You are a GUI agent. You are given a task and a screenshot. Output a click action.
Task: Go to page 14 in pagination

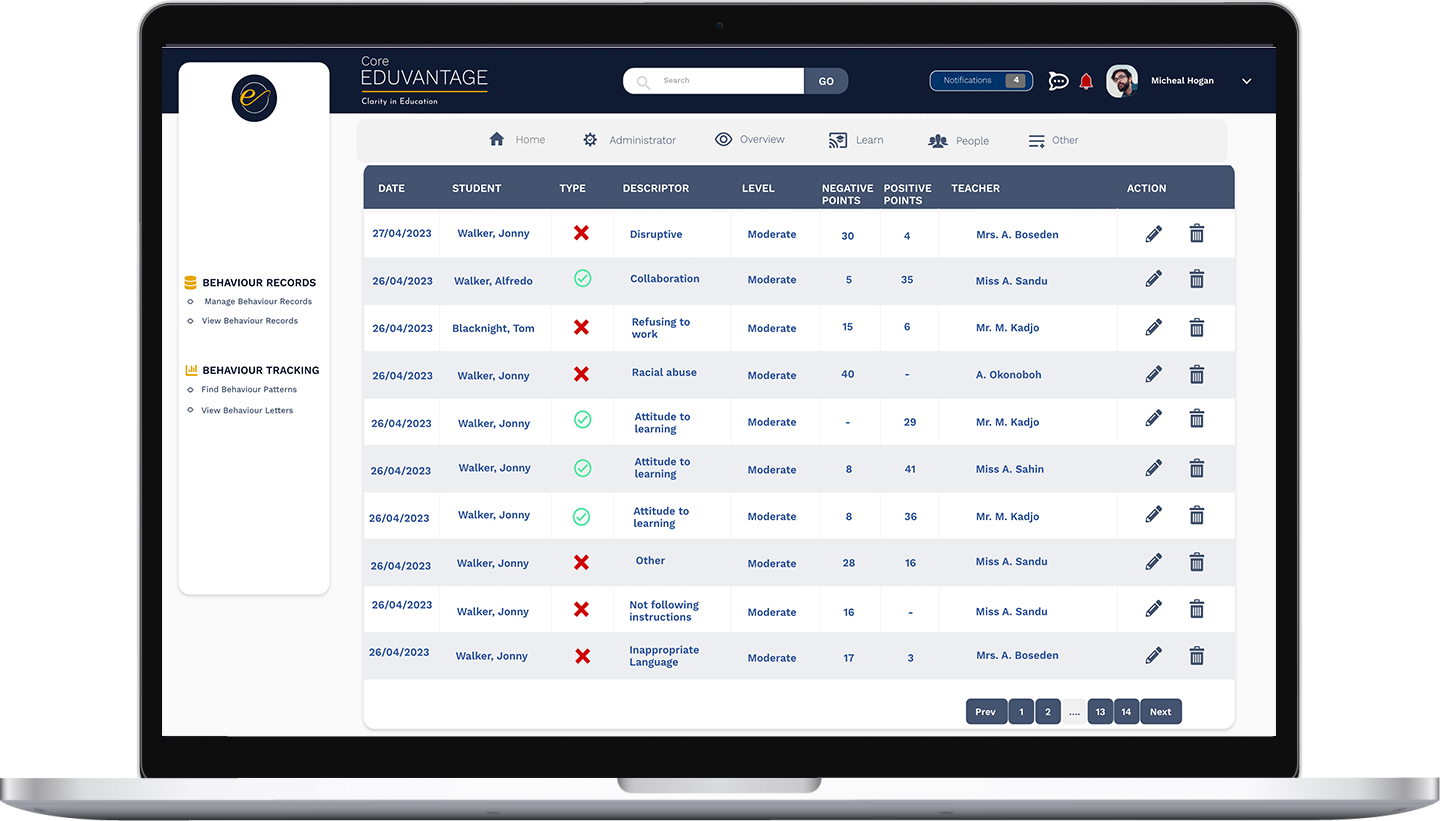tap(1126, 711)
